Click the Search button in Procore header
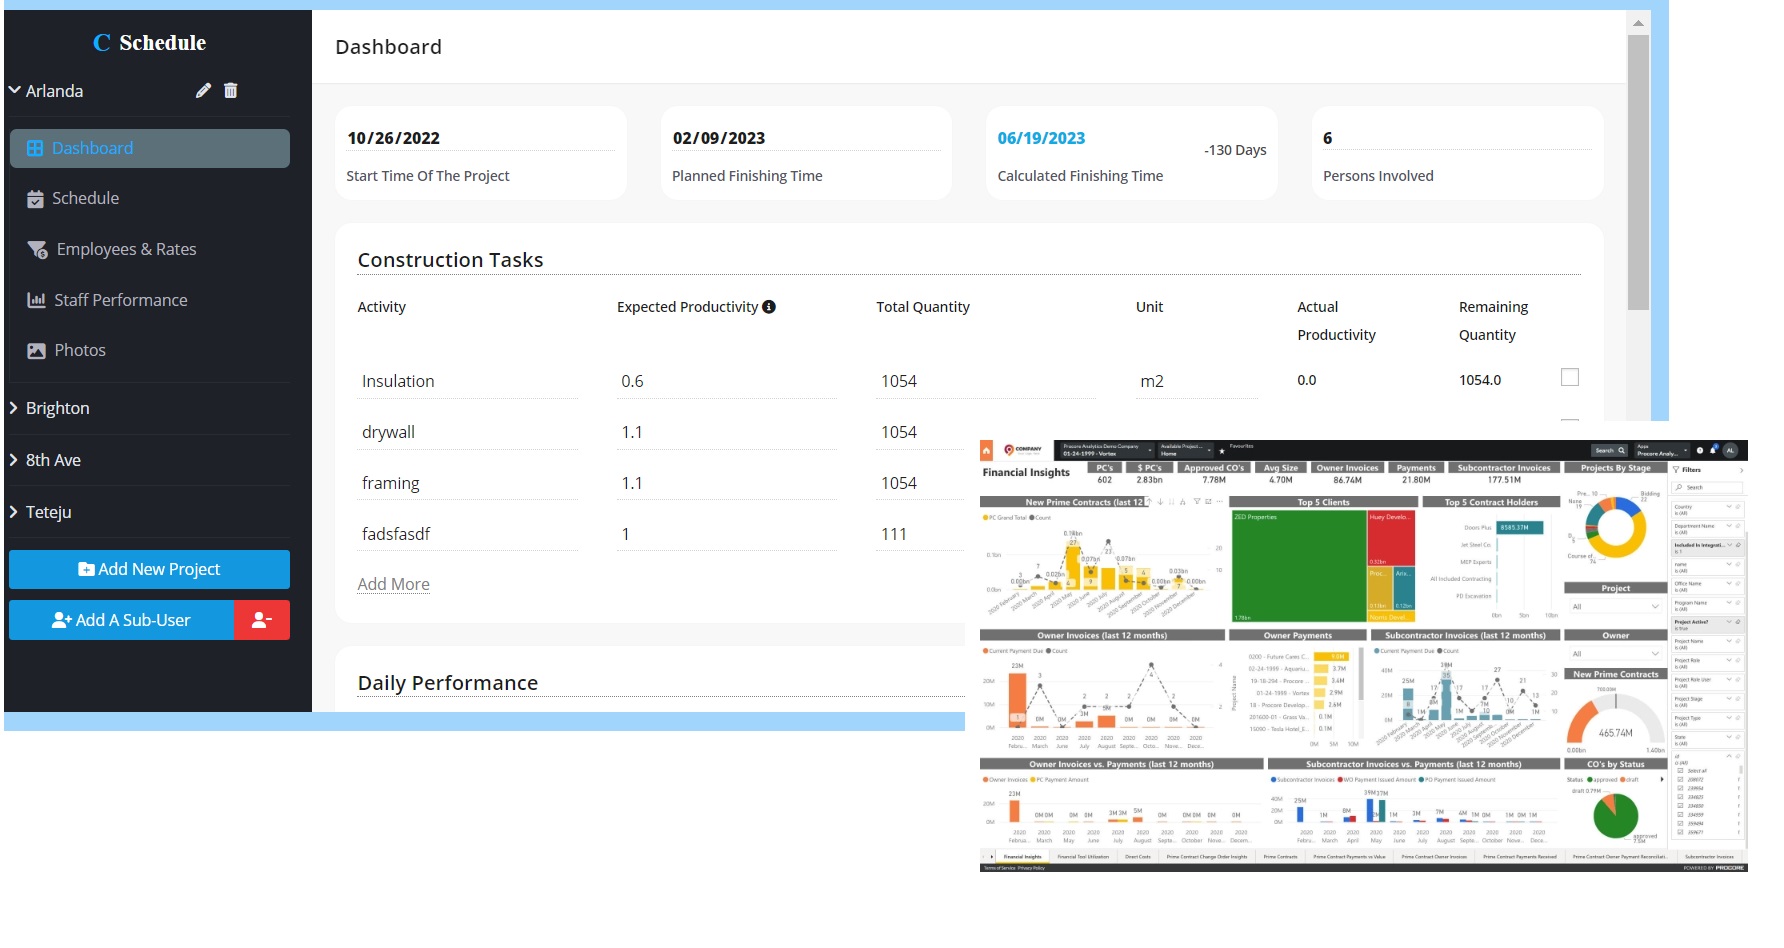The image size is (1784, 948). [1609, 450]
